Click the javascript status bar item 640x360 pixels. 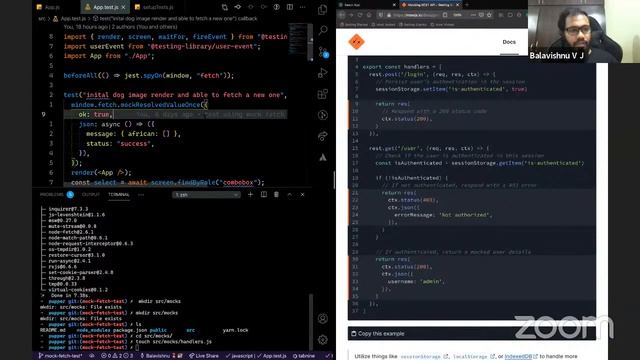pos(239,356)
